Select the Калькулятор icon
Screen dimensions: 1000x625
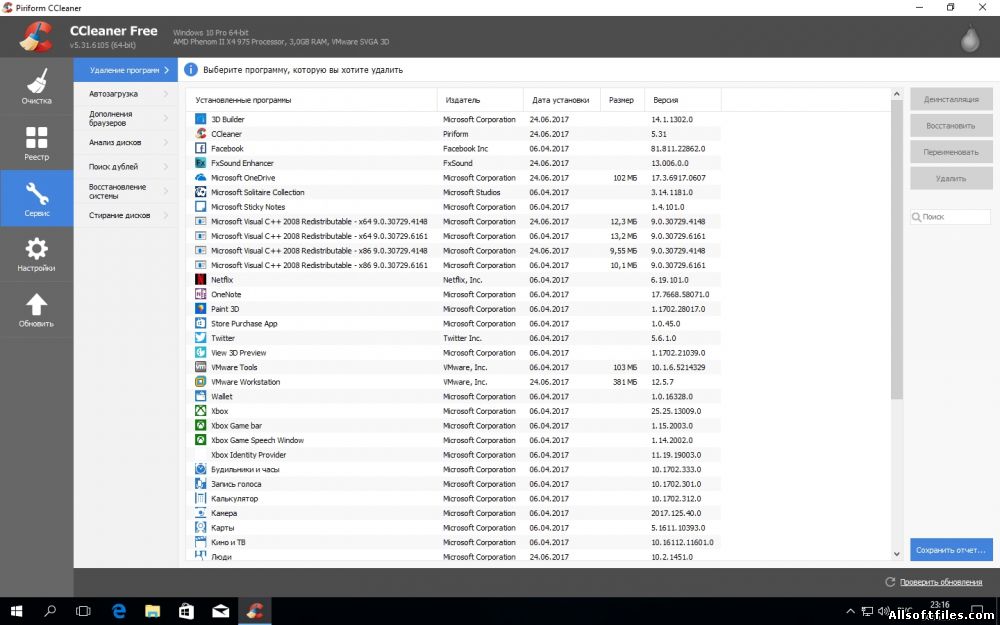200,498
